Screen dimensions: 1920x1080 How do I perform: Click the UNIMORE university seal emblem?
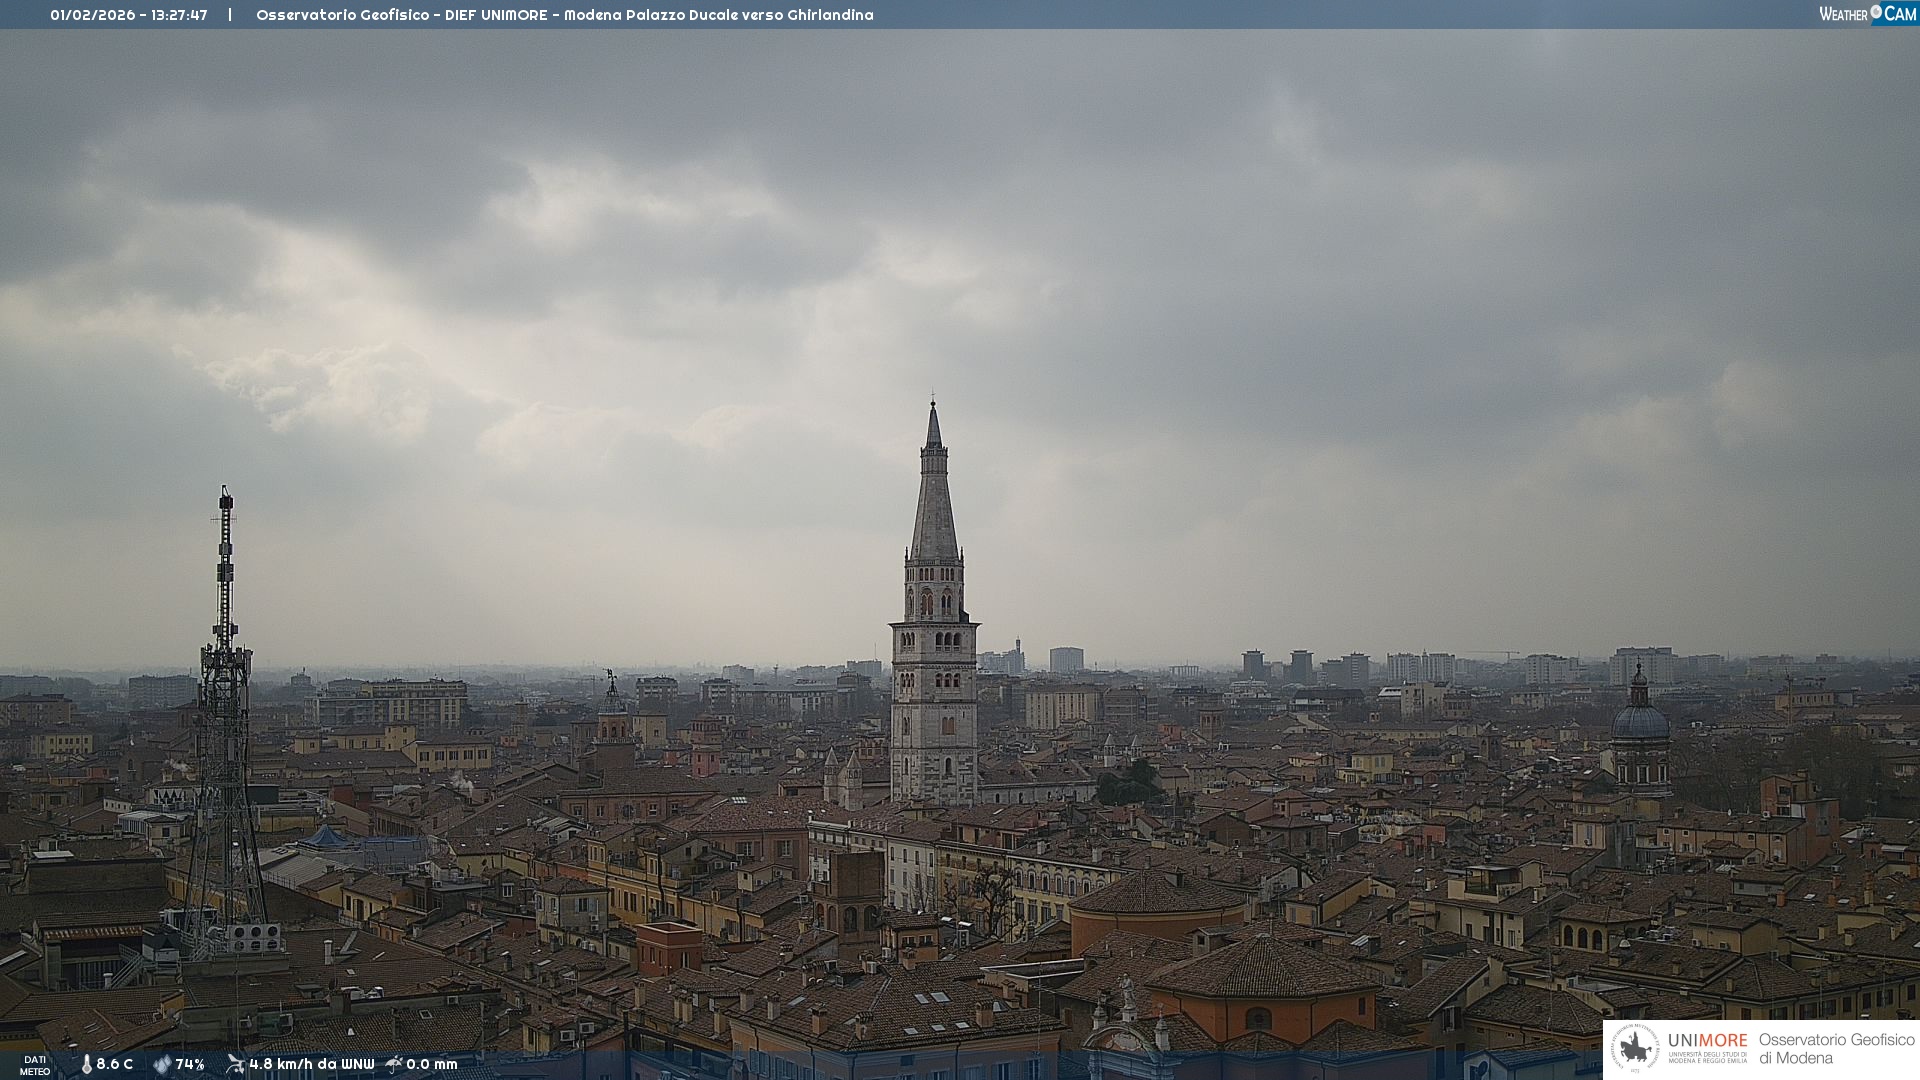(1635, 1048)
